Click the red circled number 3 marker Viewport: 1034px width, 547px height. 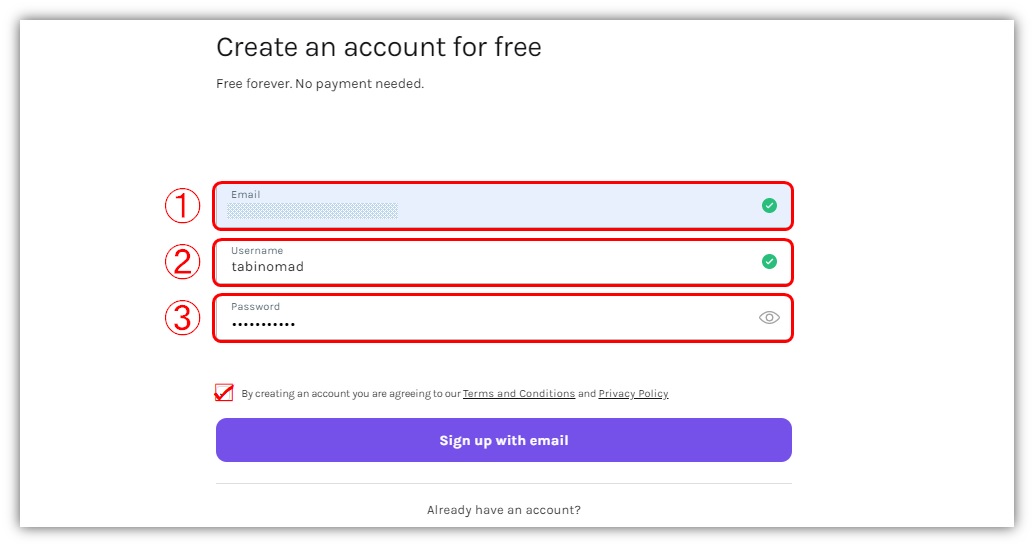[183, 317]
